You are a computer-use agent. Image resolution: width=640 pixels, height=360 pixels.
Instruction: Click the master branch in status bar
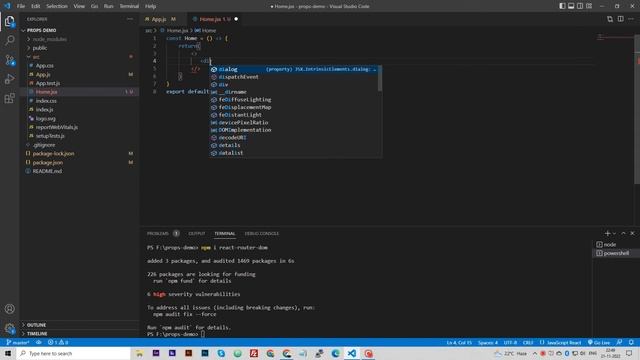18,342
